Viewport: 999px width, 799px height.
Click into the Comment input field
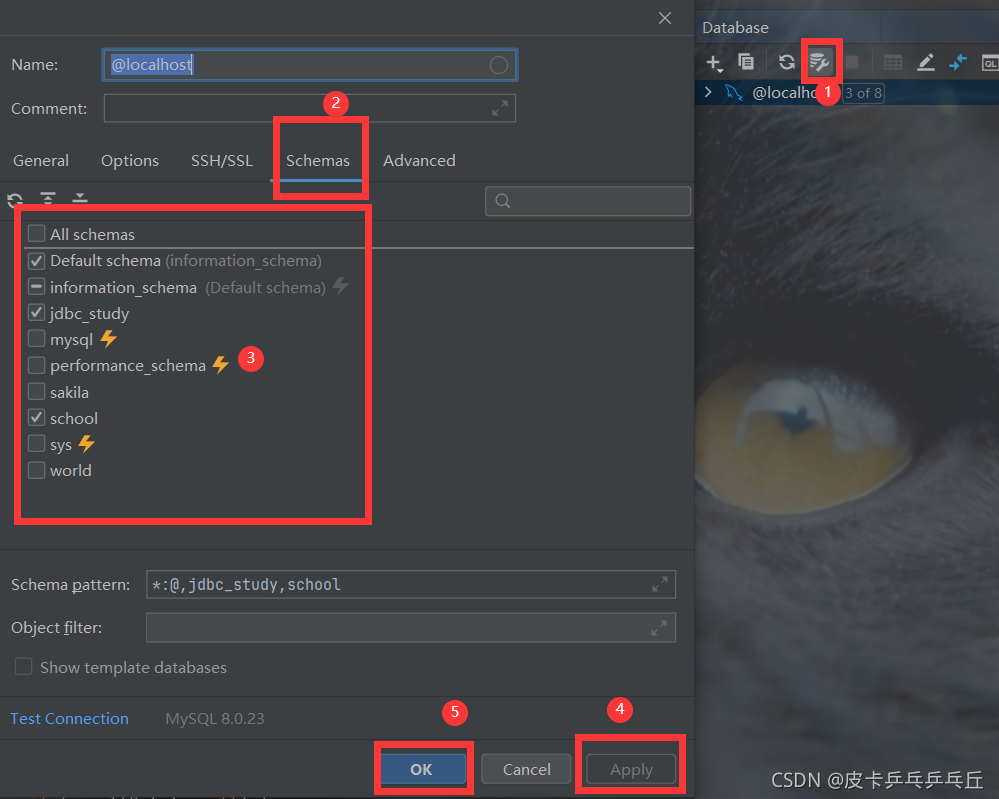coord(310,108)
